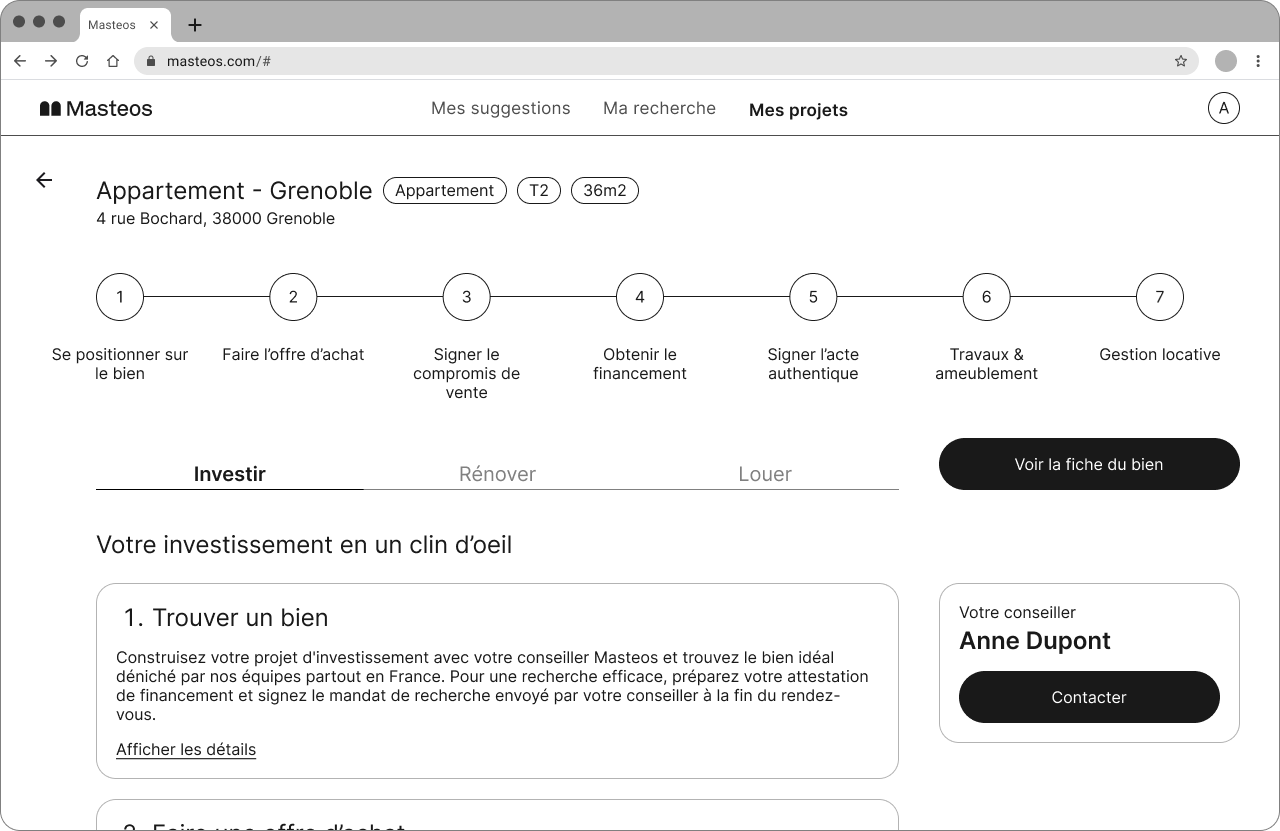Click the Travaux & ameublement step label
The width and height of the screenshot is (1280, 831).
987,364
